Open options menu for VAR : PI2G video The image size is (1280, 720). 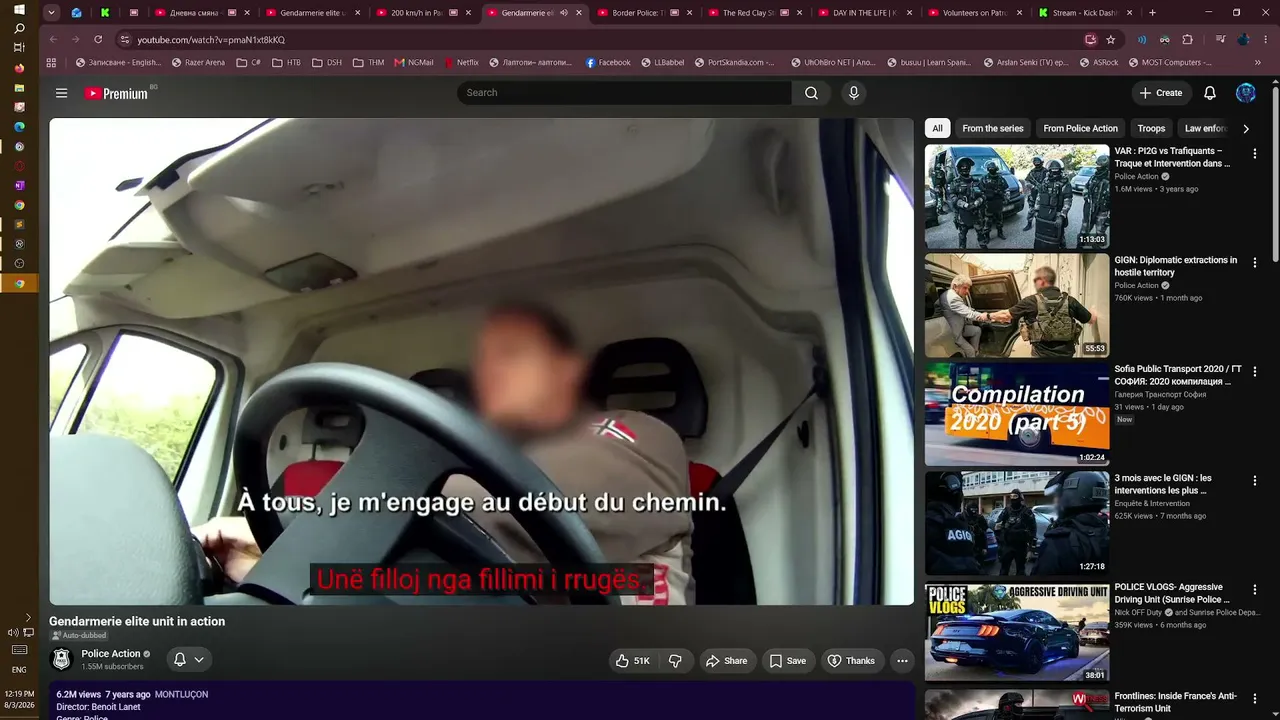(1254, 154)
